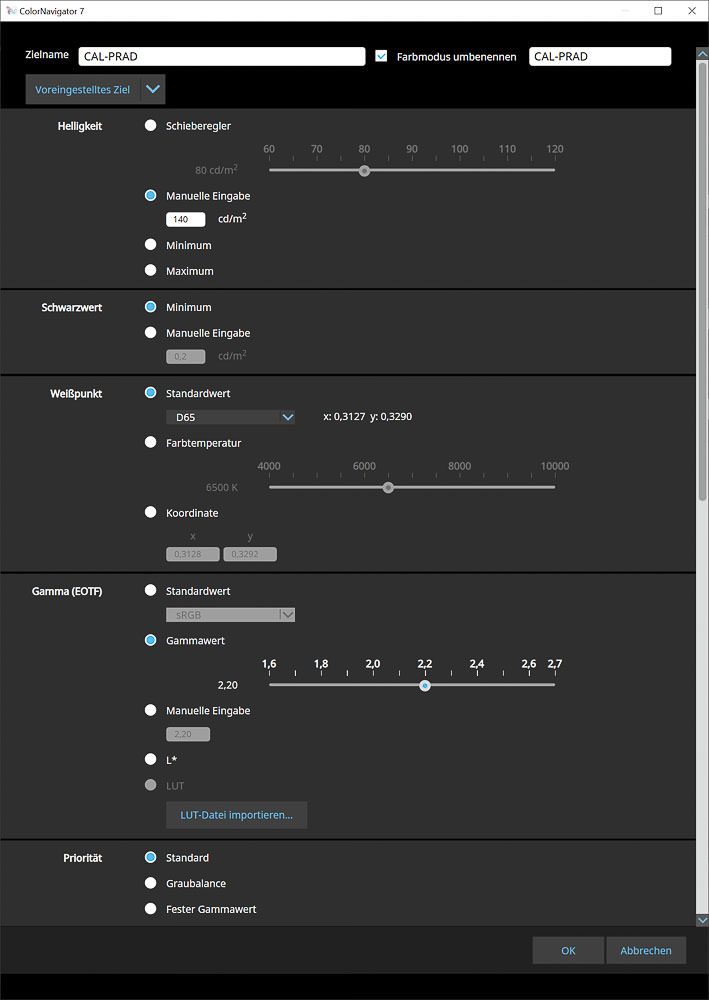This screenshot has height=1000, width=709.
Task: Click the scrollbar down arrow
Action: tap(701, 919)
